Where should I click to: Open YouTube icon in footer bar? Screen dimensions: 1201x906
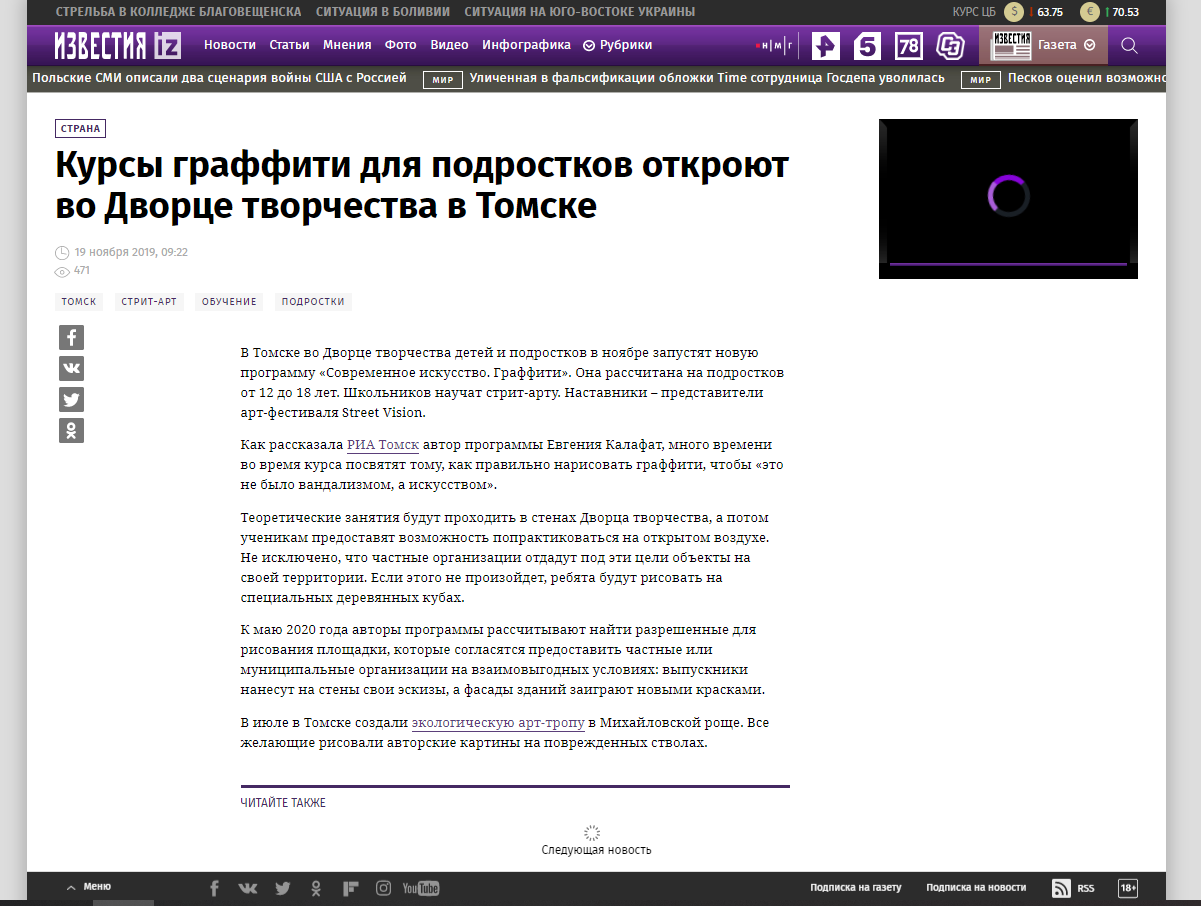[421, 888]
